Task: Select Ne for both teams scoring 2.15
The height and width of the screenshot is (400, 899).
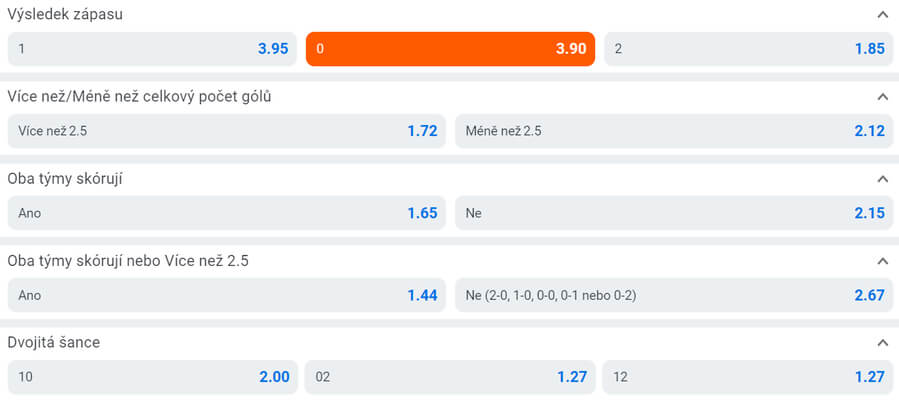Action: [x=674, y=213]
